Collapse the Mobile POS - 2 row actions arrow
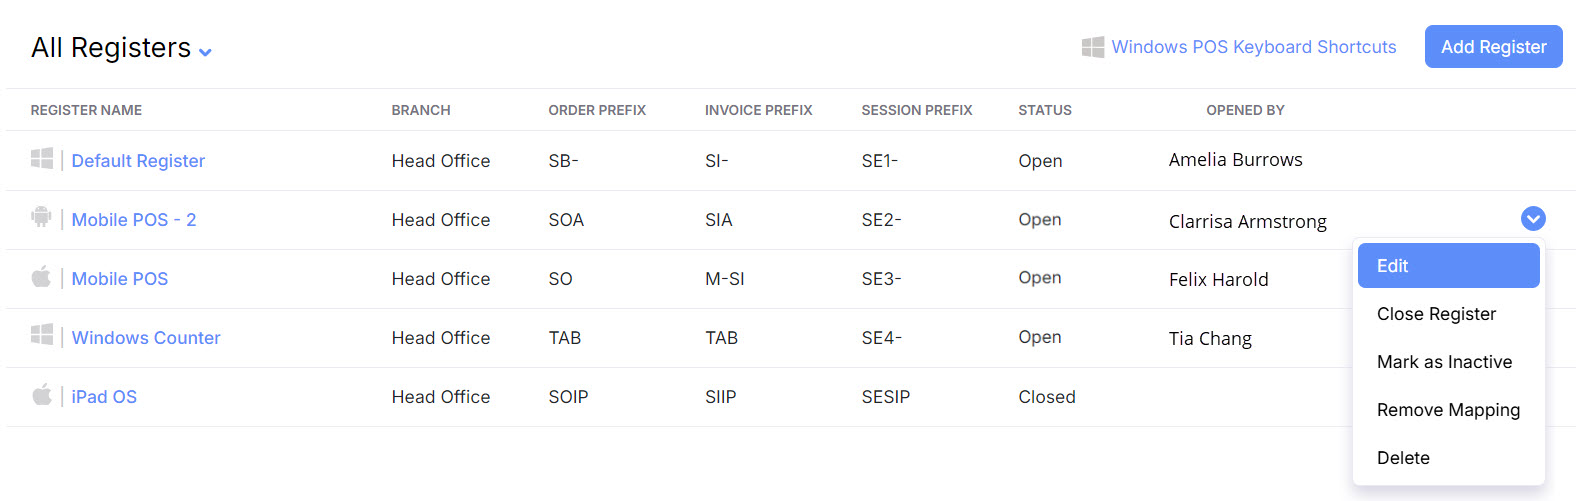 tap(1533, 218)
